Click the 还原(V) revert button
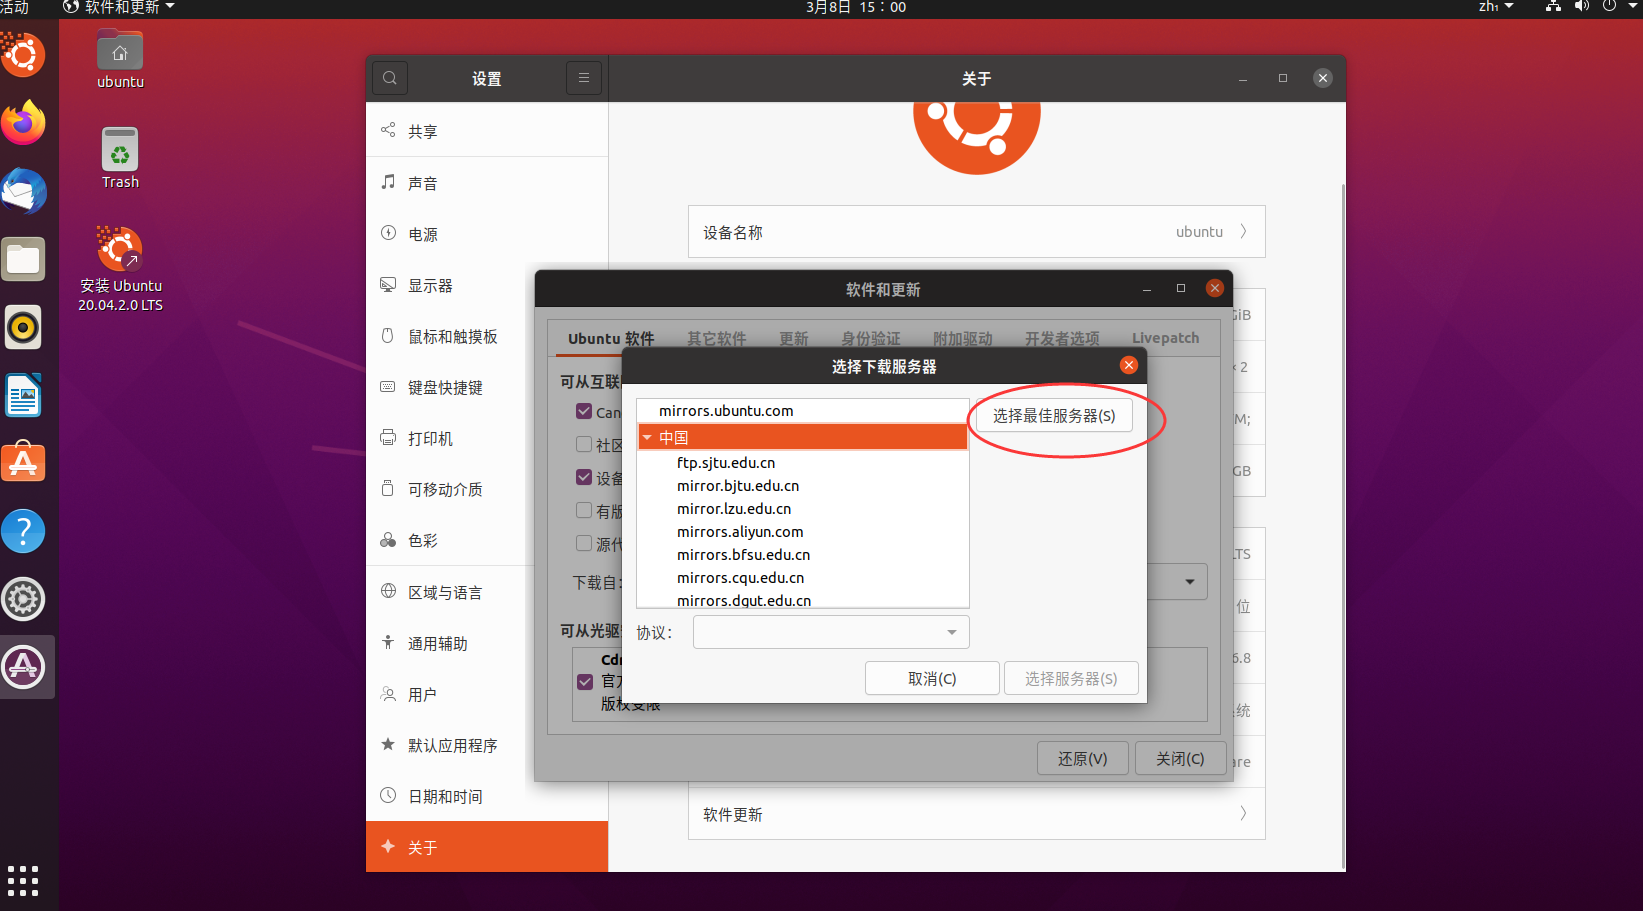The image size is (1643, 911). coord(1083,758)
